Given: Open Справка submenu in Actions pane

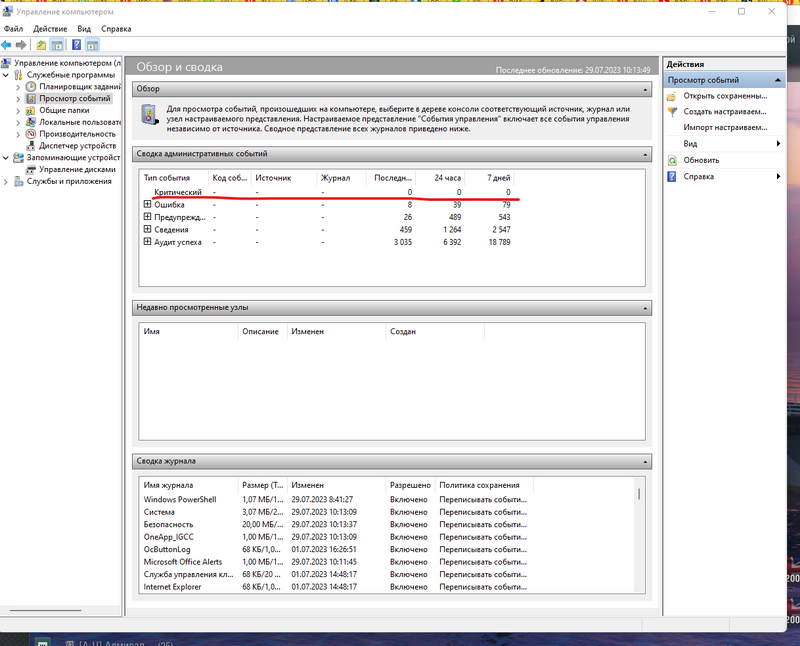Looking at the screenshot, I should (724, 177).
